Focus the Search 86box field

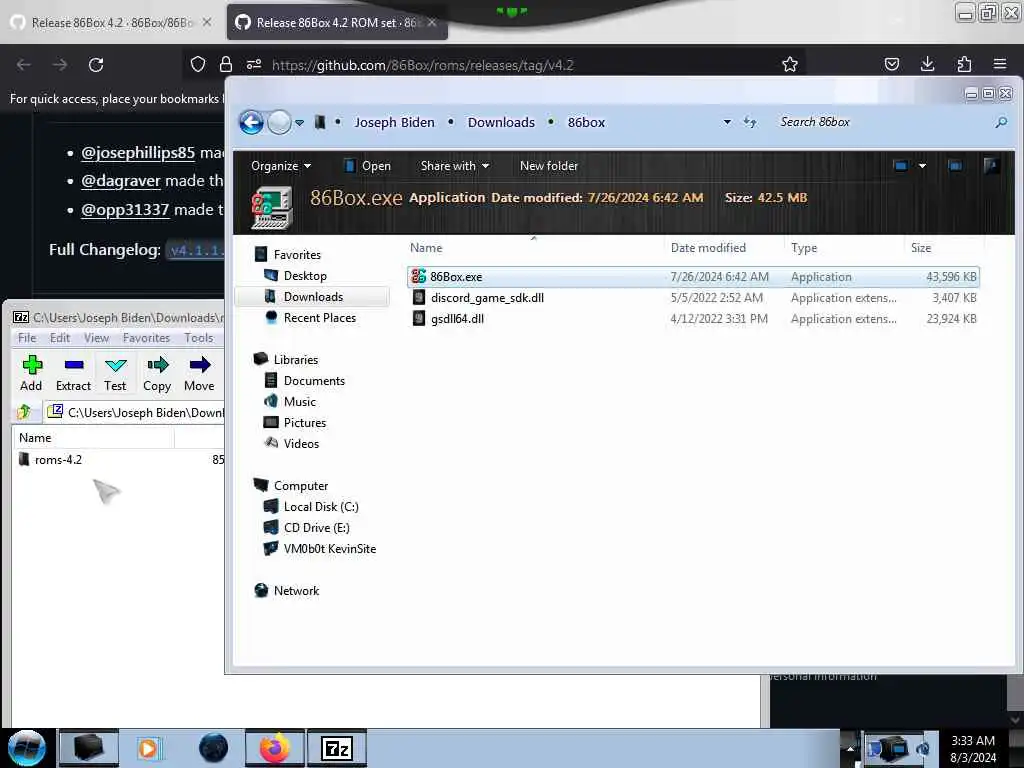click(x=882, y=122)
